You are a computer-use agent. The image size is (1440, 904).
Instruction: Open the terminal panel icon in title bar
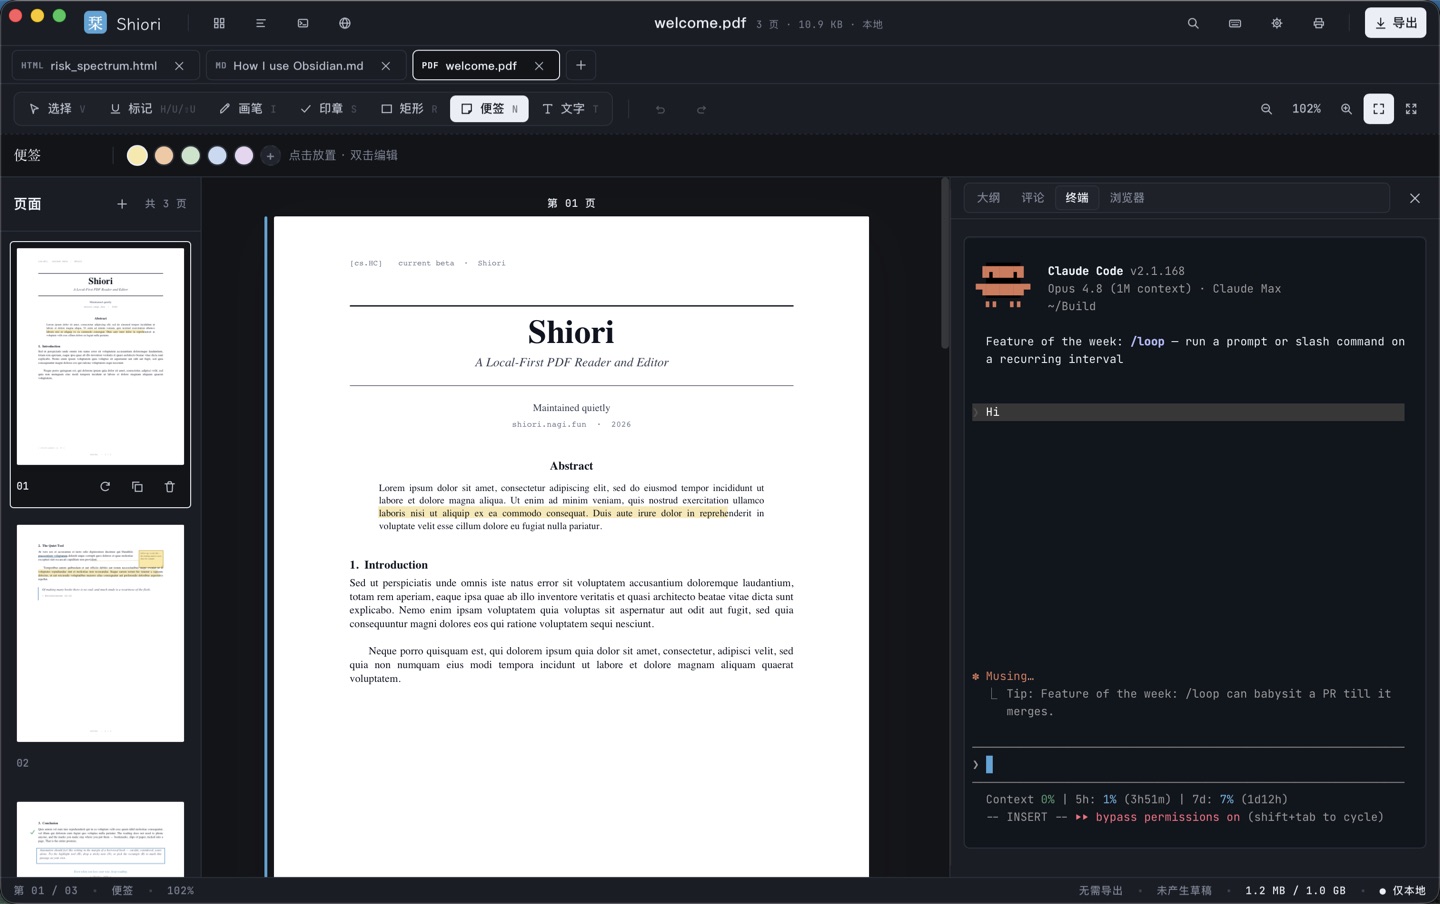coord(303,23)
